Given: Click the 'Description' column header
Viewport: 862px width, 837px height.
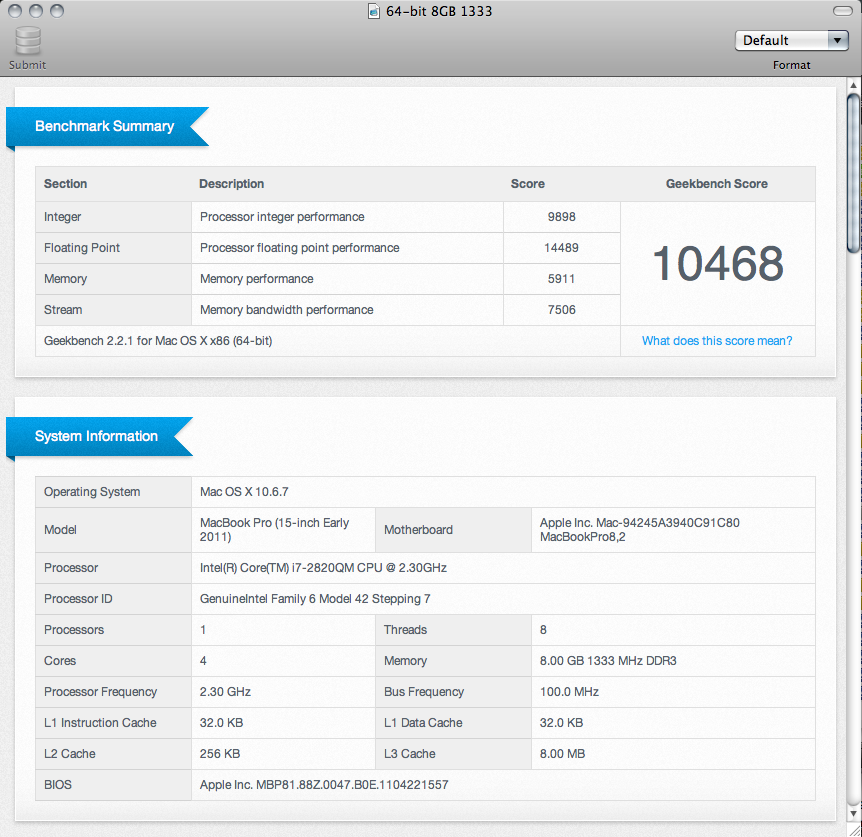Looking at the screenshot, I should [231, 184].
